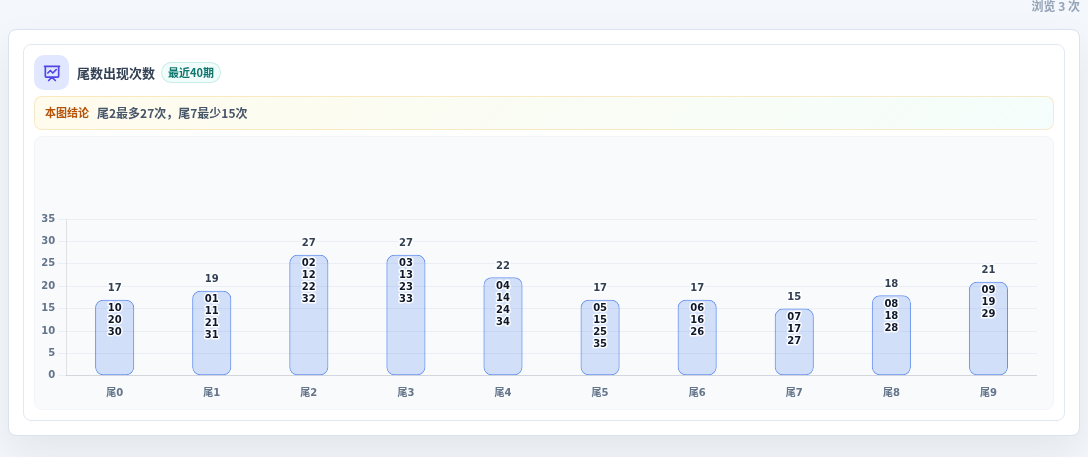The height and width of the screenshot is (457, 1088).
Task: Click the value label 18 above 尾8
Action: [892, 283]
